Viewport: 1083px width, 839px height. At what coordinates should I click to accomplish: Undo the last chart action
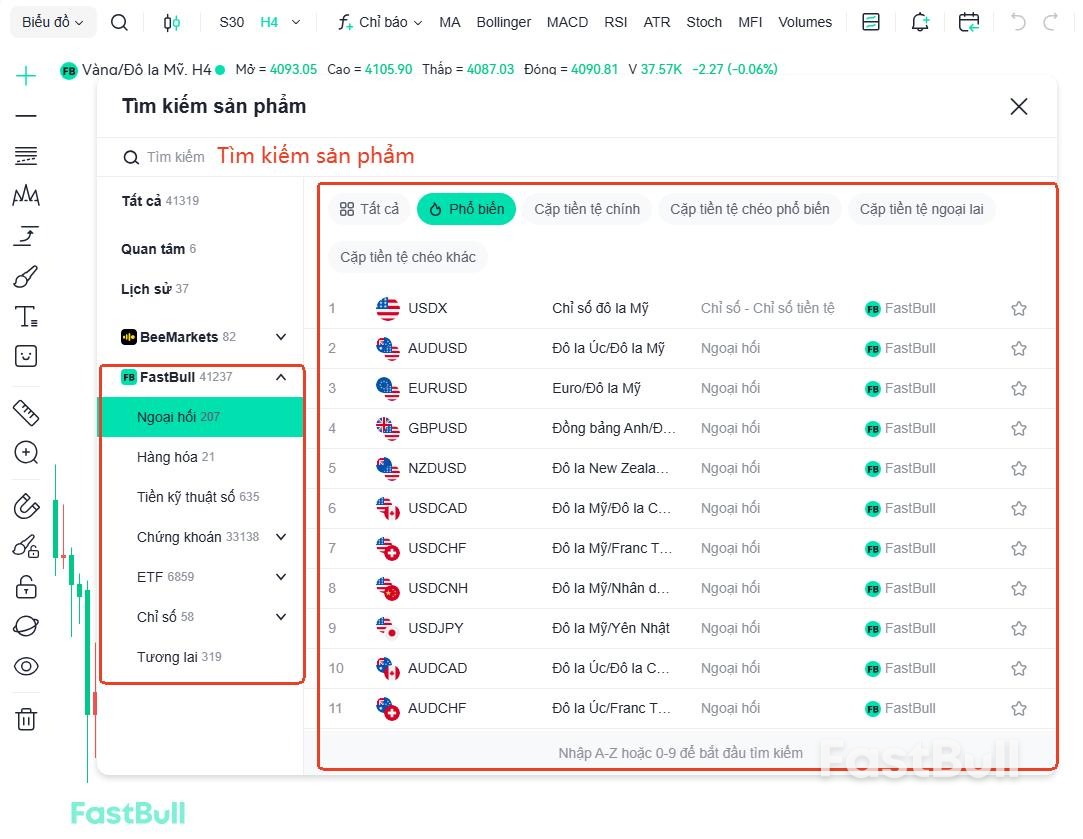[1018, 22]
